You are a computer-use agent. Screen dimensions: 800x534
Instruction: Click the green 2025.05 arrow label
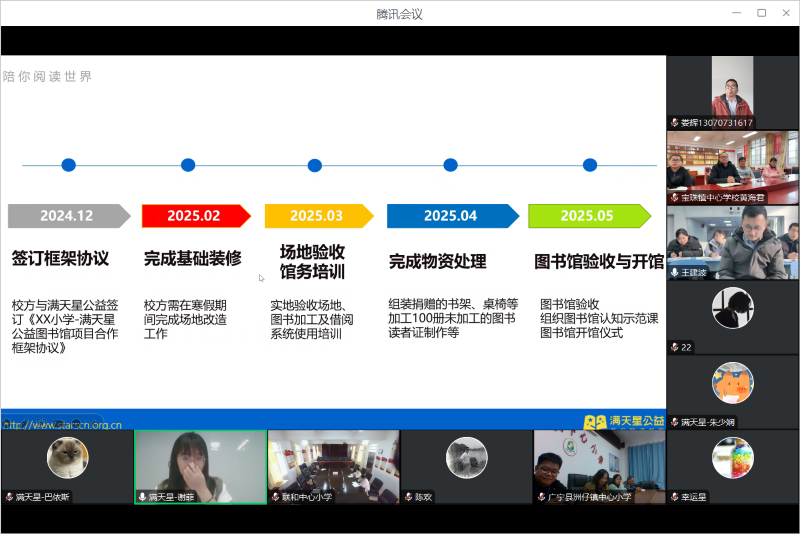click(x=589, y=216)
